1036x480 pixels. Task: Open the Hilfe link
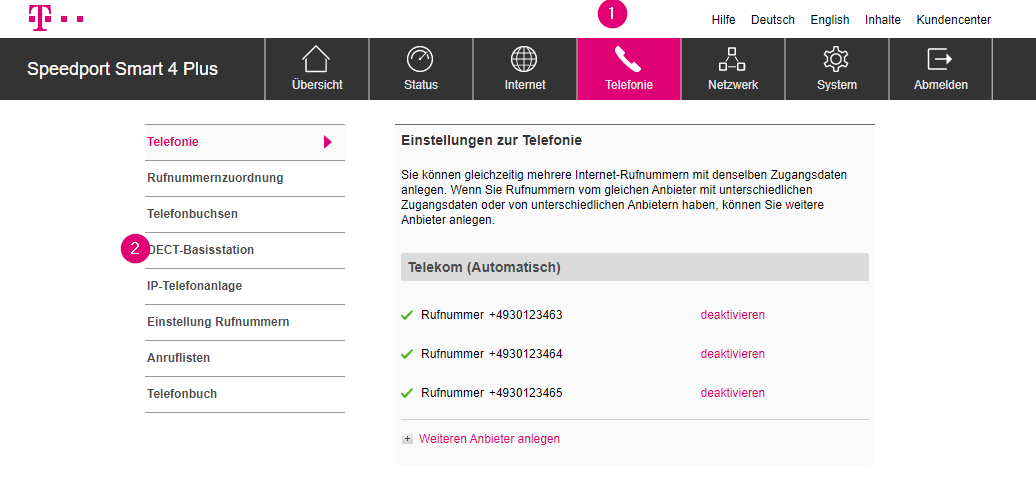coord(723,20)
